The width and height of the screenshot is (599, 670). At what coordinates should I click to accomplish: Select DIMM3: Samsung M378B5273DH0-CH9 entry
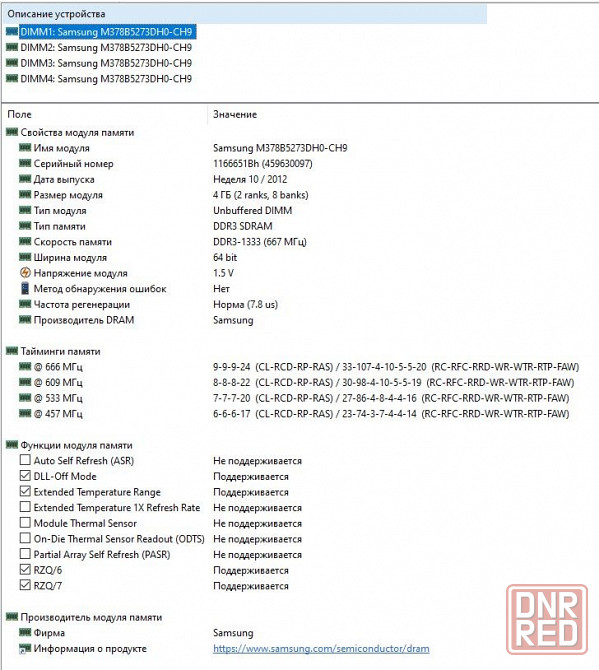pos(106,63)
